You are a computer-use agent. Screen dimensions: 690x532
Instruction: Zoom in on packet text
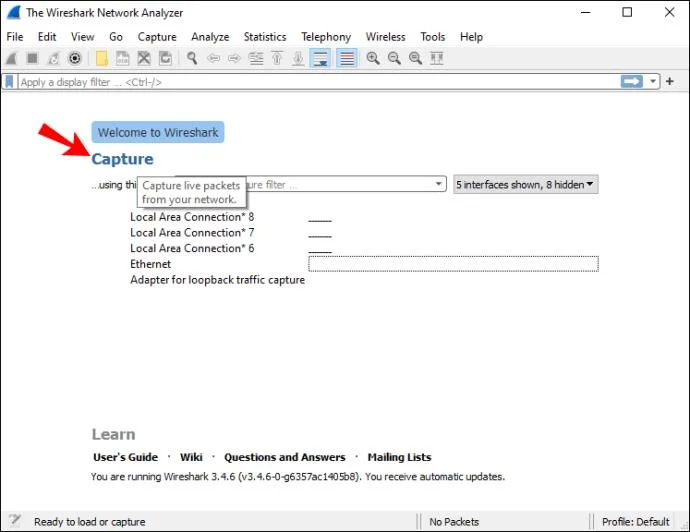(x=373, y=58)
